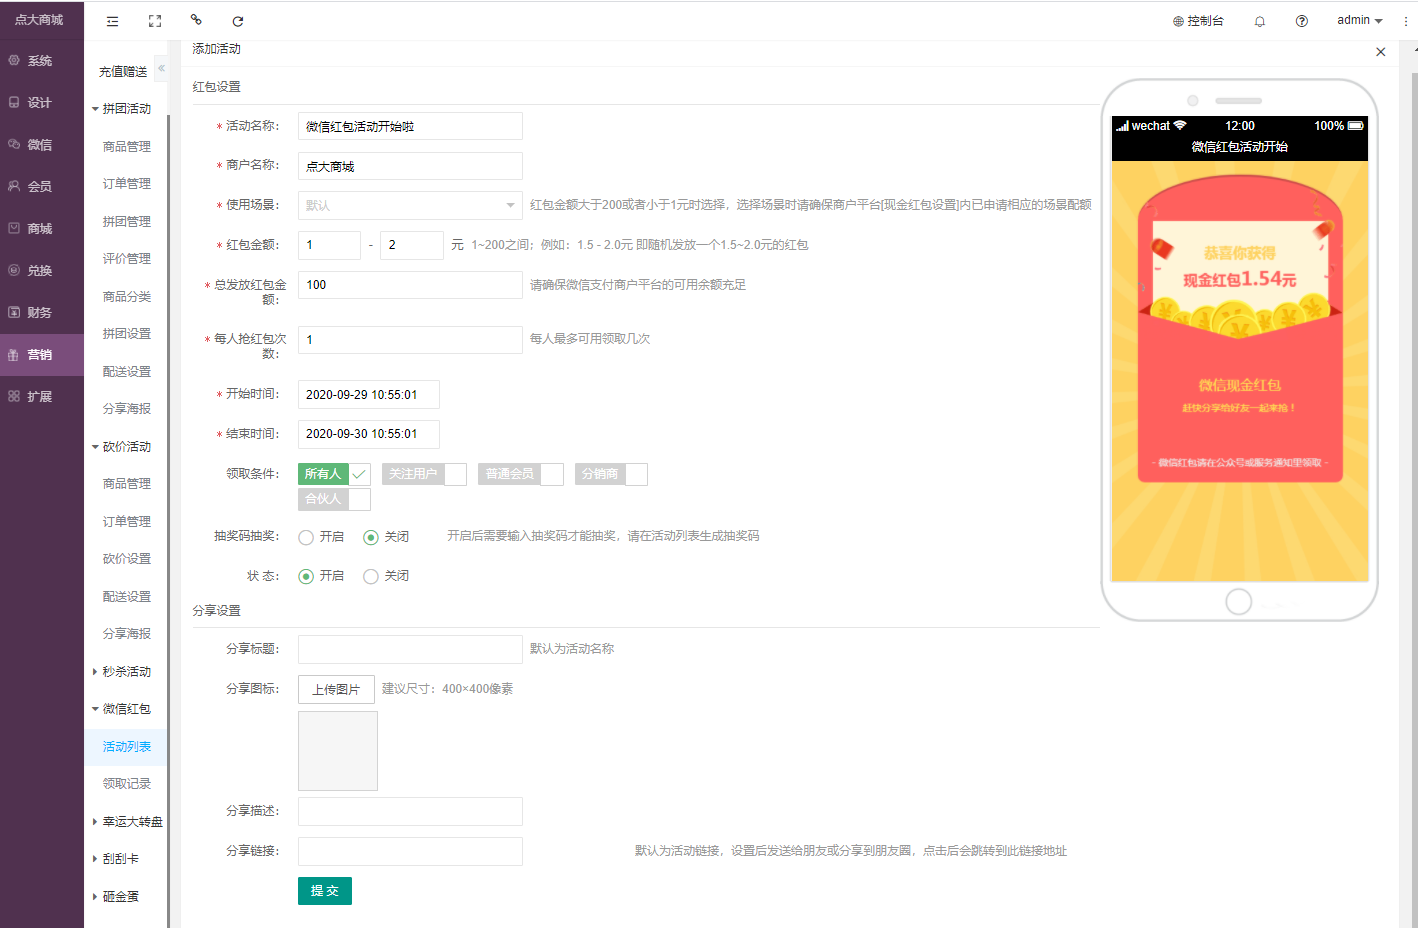Click the phone preview home button
The image size is (1418, 928).
1239,601
